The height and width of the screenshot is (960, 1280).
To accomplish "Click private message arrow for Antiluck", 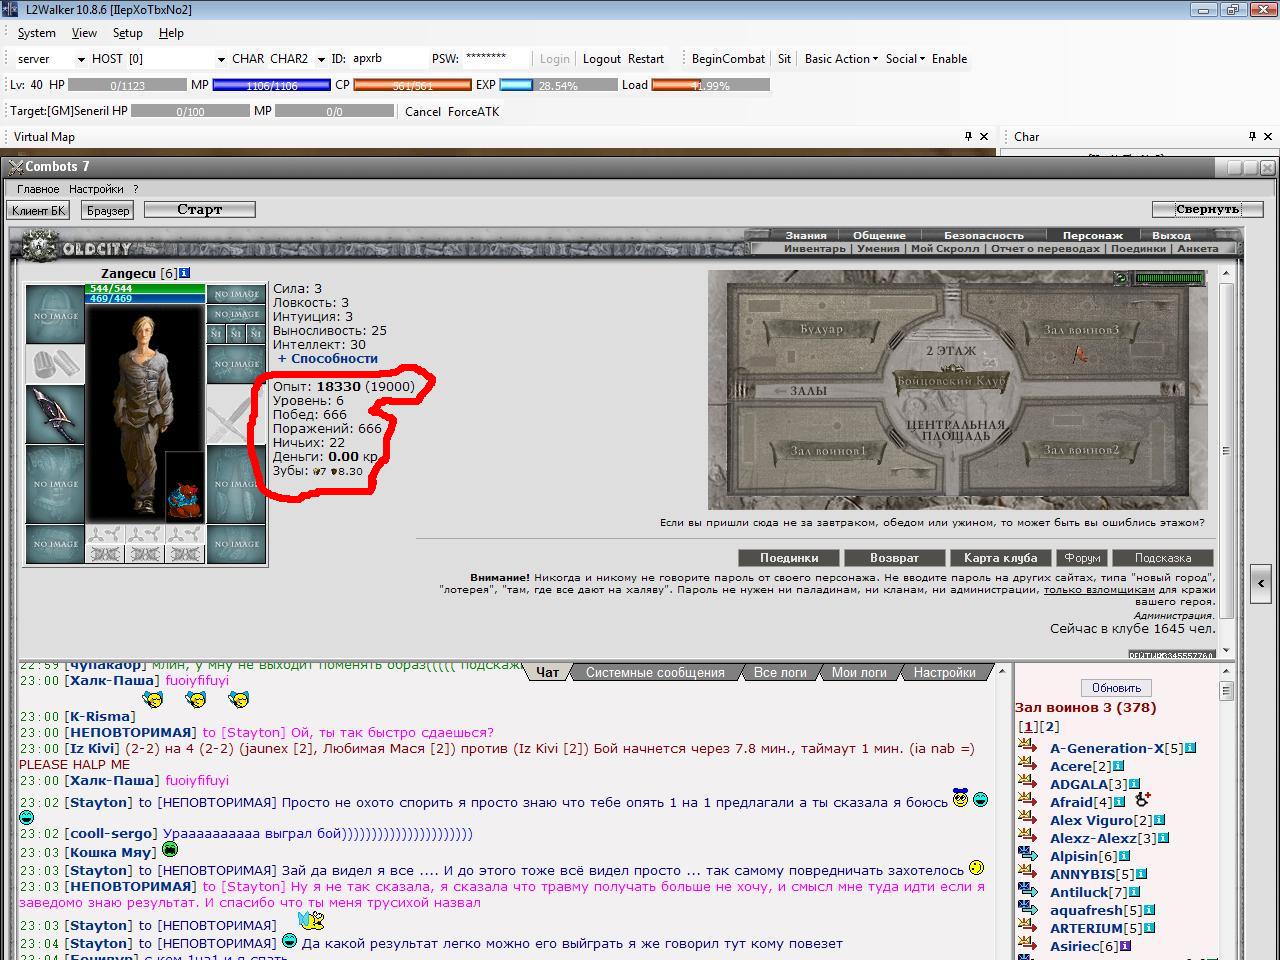I will pos(1027,891).
